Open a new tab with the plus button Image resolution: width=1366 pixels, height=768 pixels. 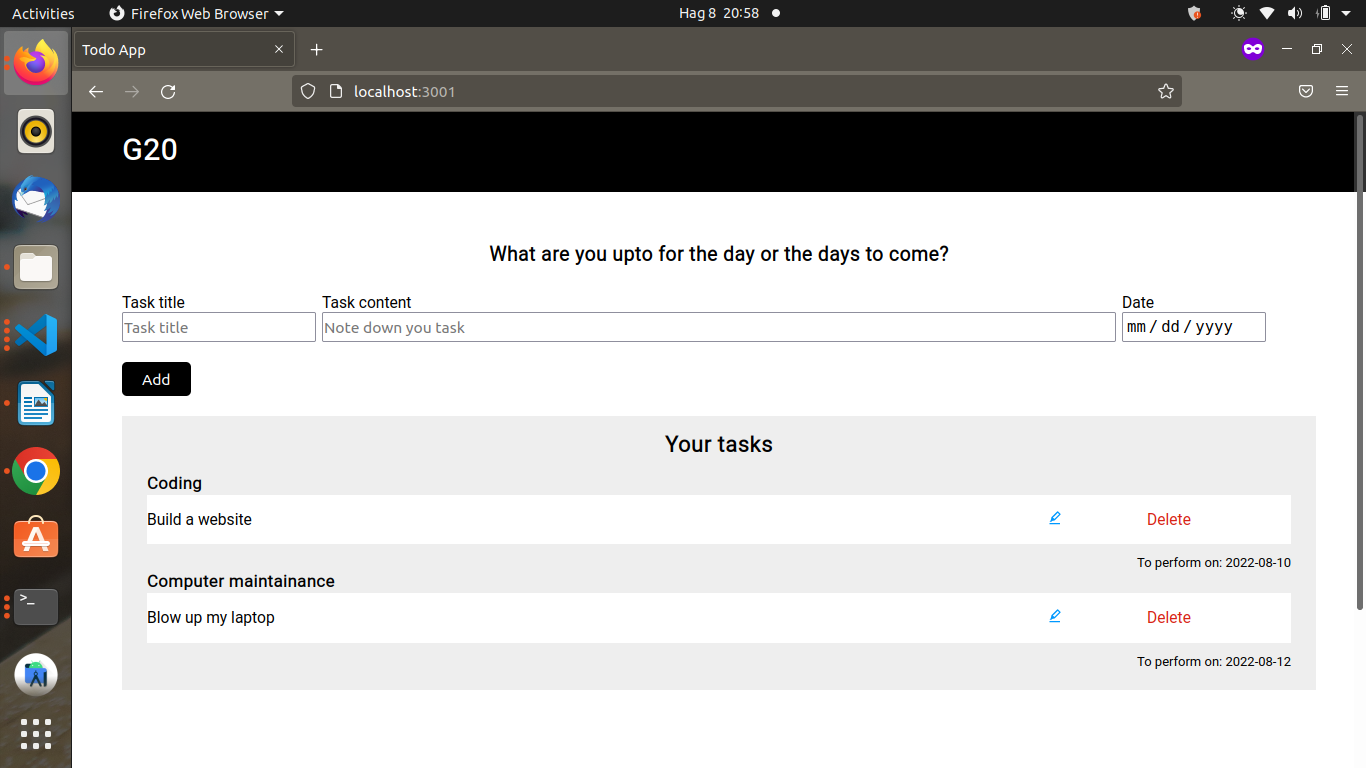(x=316, y=50)
